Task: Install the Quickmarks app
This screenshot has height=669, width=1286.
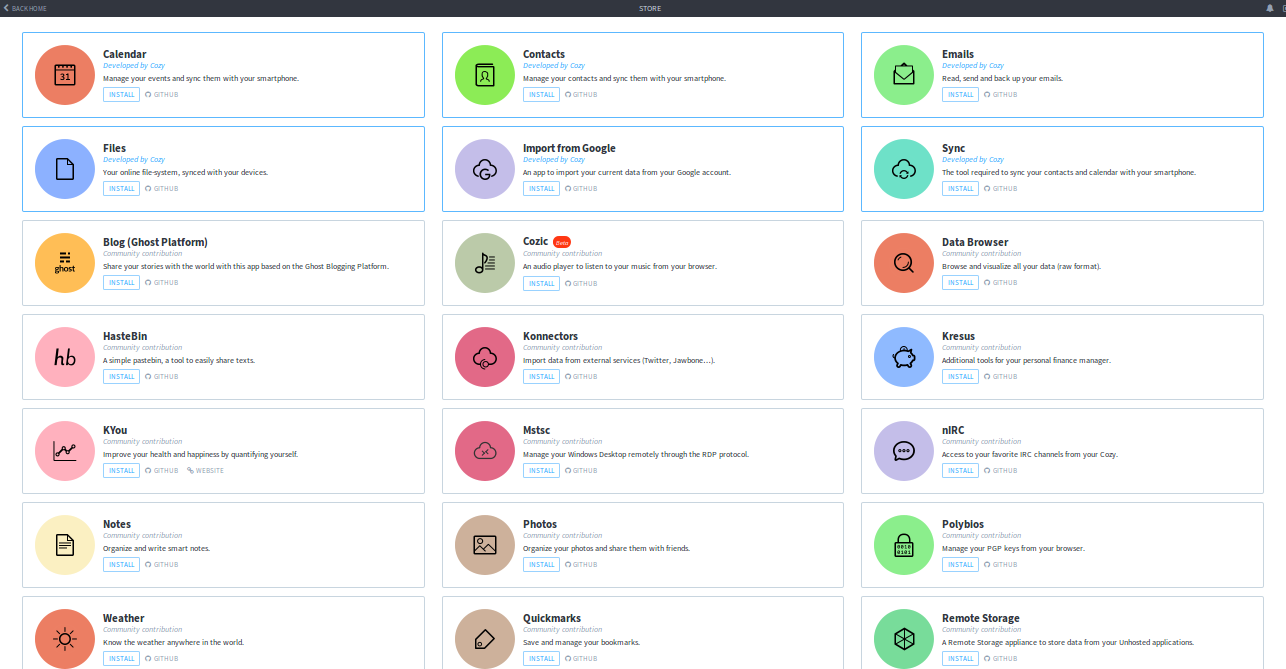Action: pyautogui.click(x=542, y=659)
